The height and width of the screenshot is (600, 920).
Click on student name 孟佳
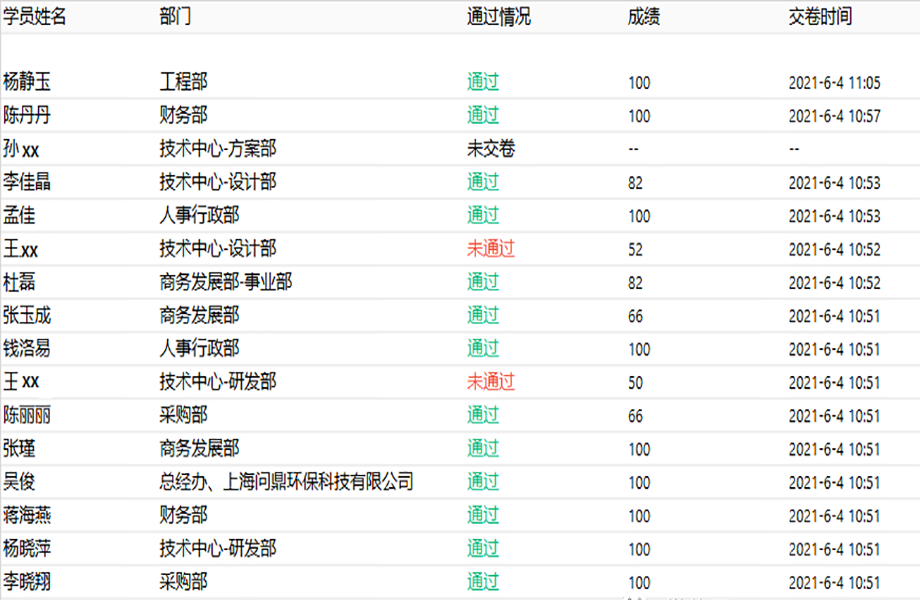(x=19, y=215)
